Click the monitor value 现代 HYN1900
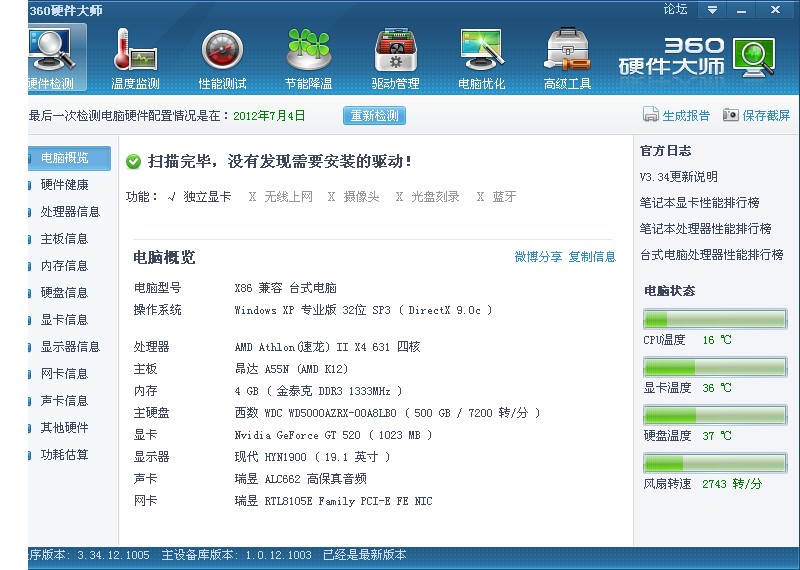Viewport: 800px width, 570px height. [x=312, y=457]
